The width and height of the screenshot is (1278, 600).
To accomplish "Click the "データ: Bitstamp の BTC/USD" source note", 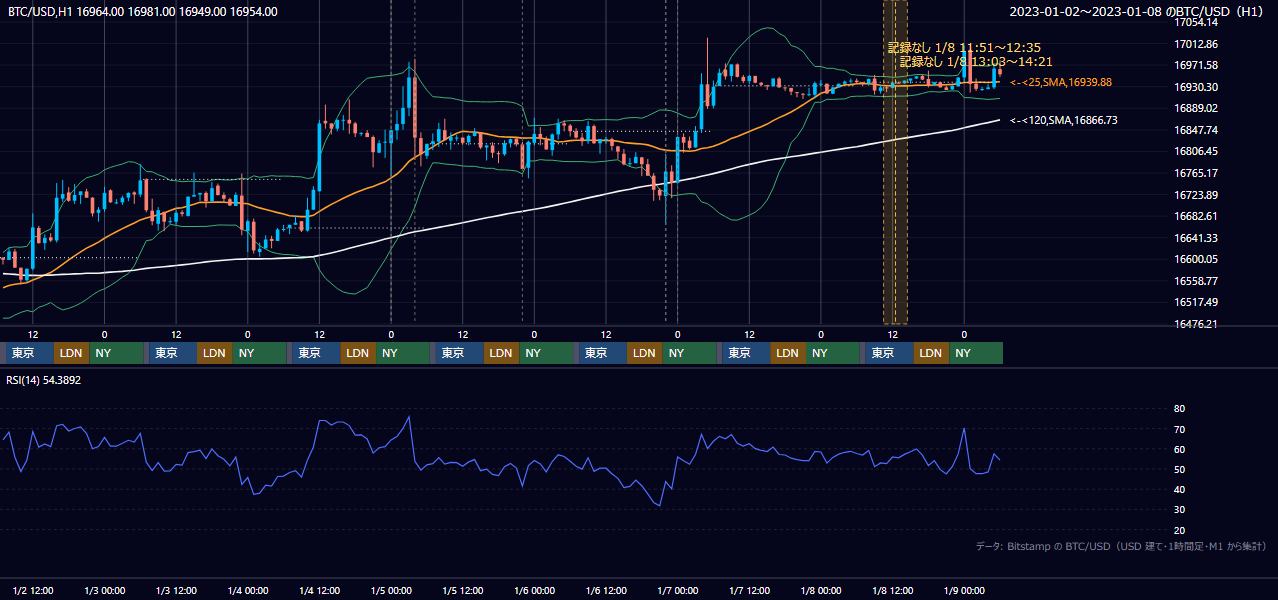I will [x=1121, y=546].
